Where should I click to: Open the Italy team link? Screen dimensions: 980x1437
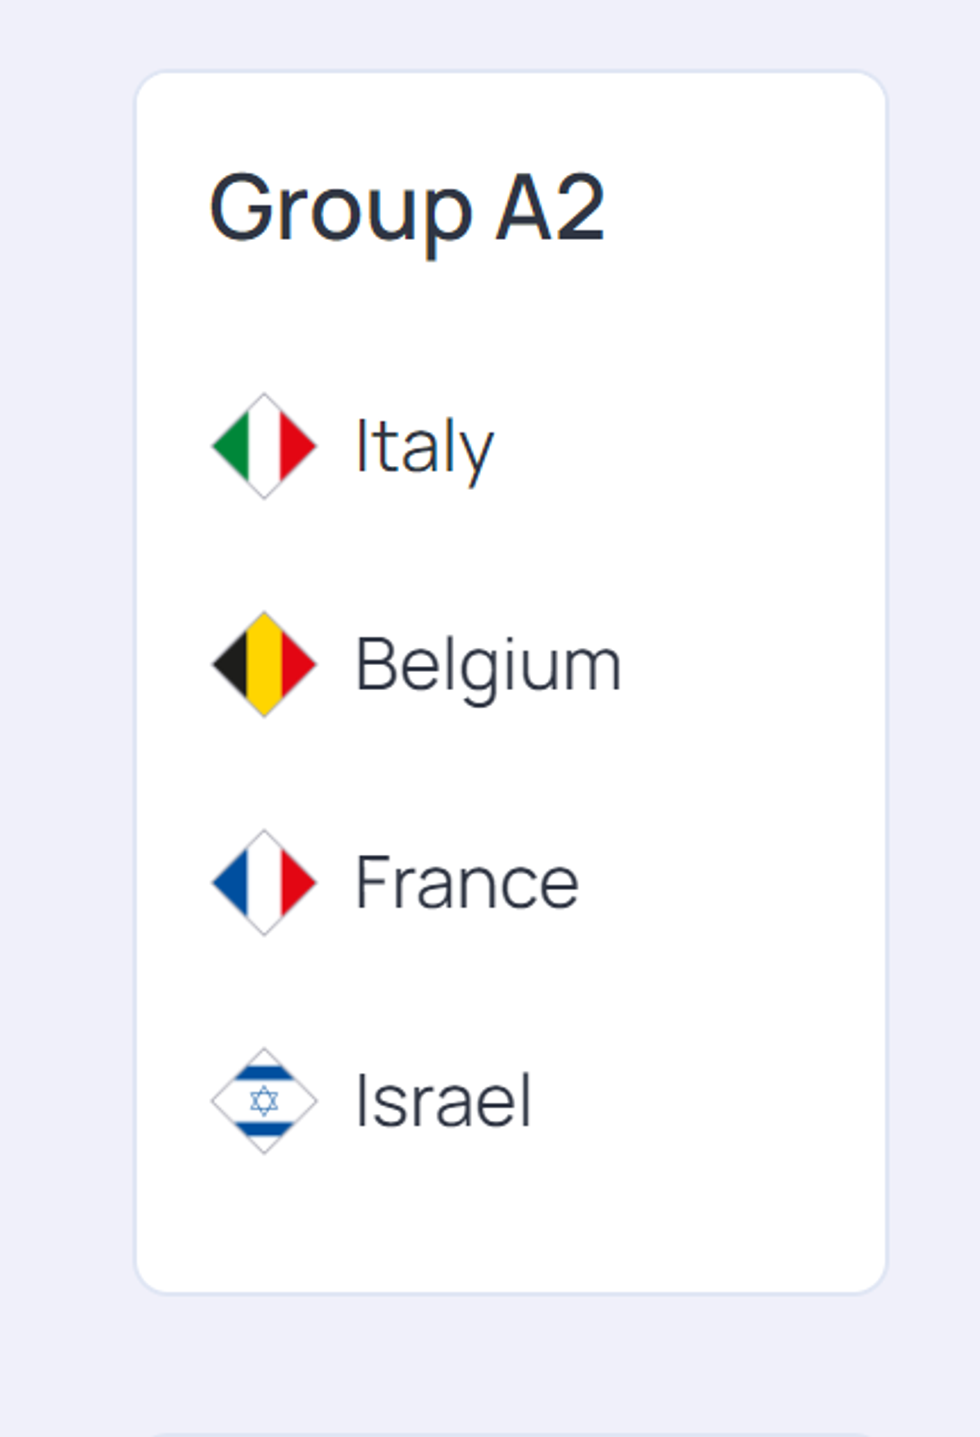point(424,447)
